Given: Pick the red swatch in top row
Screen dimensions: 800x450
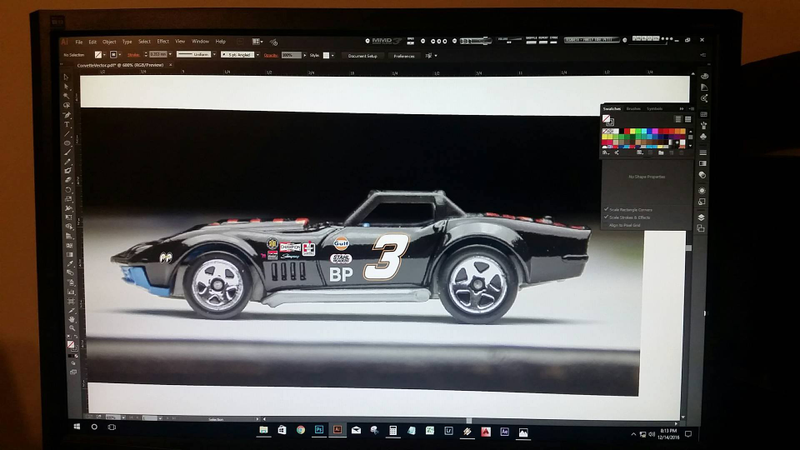Looking at the screenshot, I should pos(627,131).
